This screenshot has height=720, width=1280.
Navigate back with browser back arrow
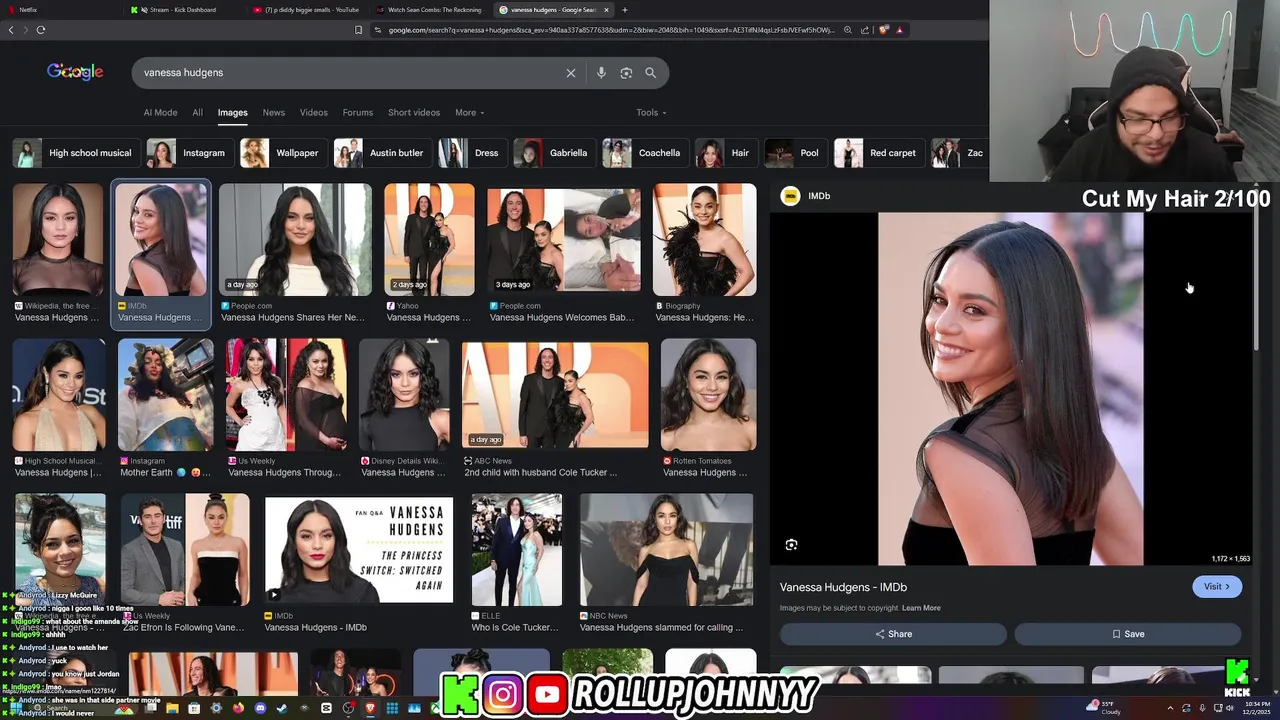(11, 30)
